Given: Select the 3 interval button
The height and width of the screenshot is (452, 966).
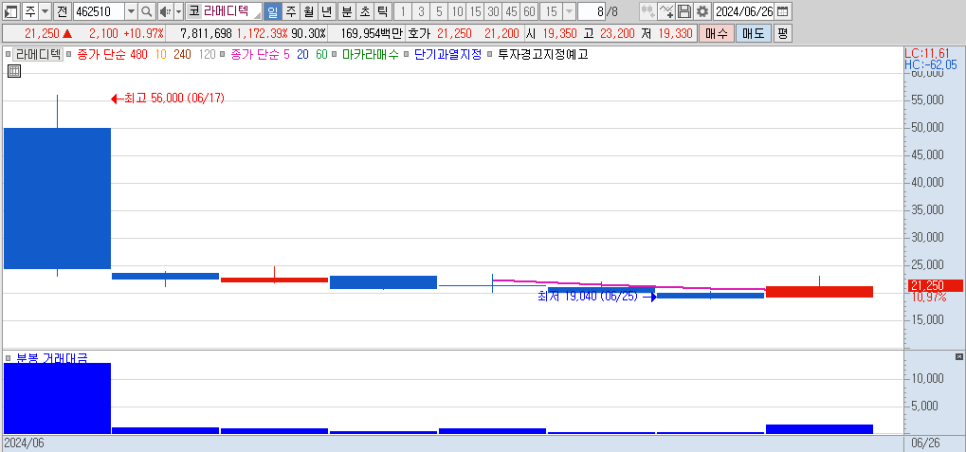Looking at the screenshot, I should click(x=421, y=12).
